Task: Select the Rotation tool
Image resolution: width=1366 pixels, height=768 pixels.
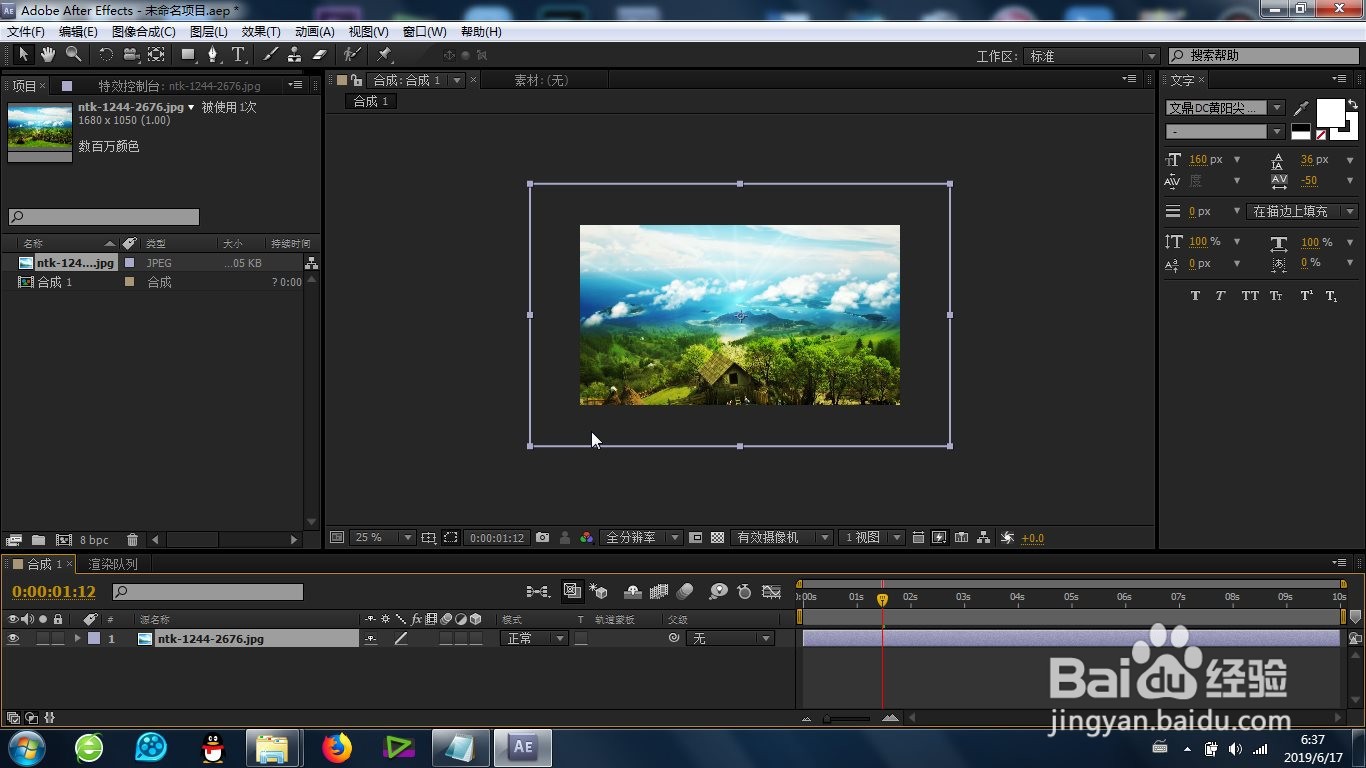Action: [106, 54]
